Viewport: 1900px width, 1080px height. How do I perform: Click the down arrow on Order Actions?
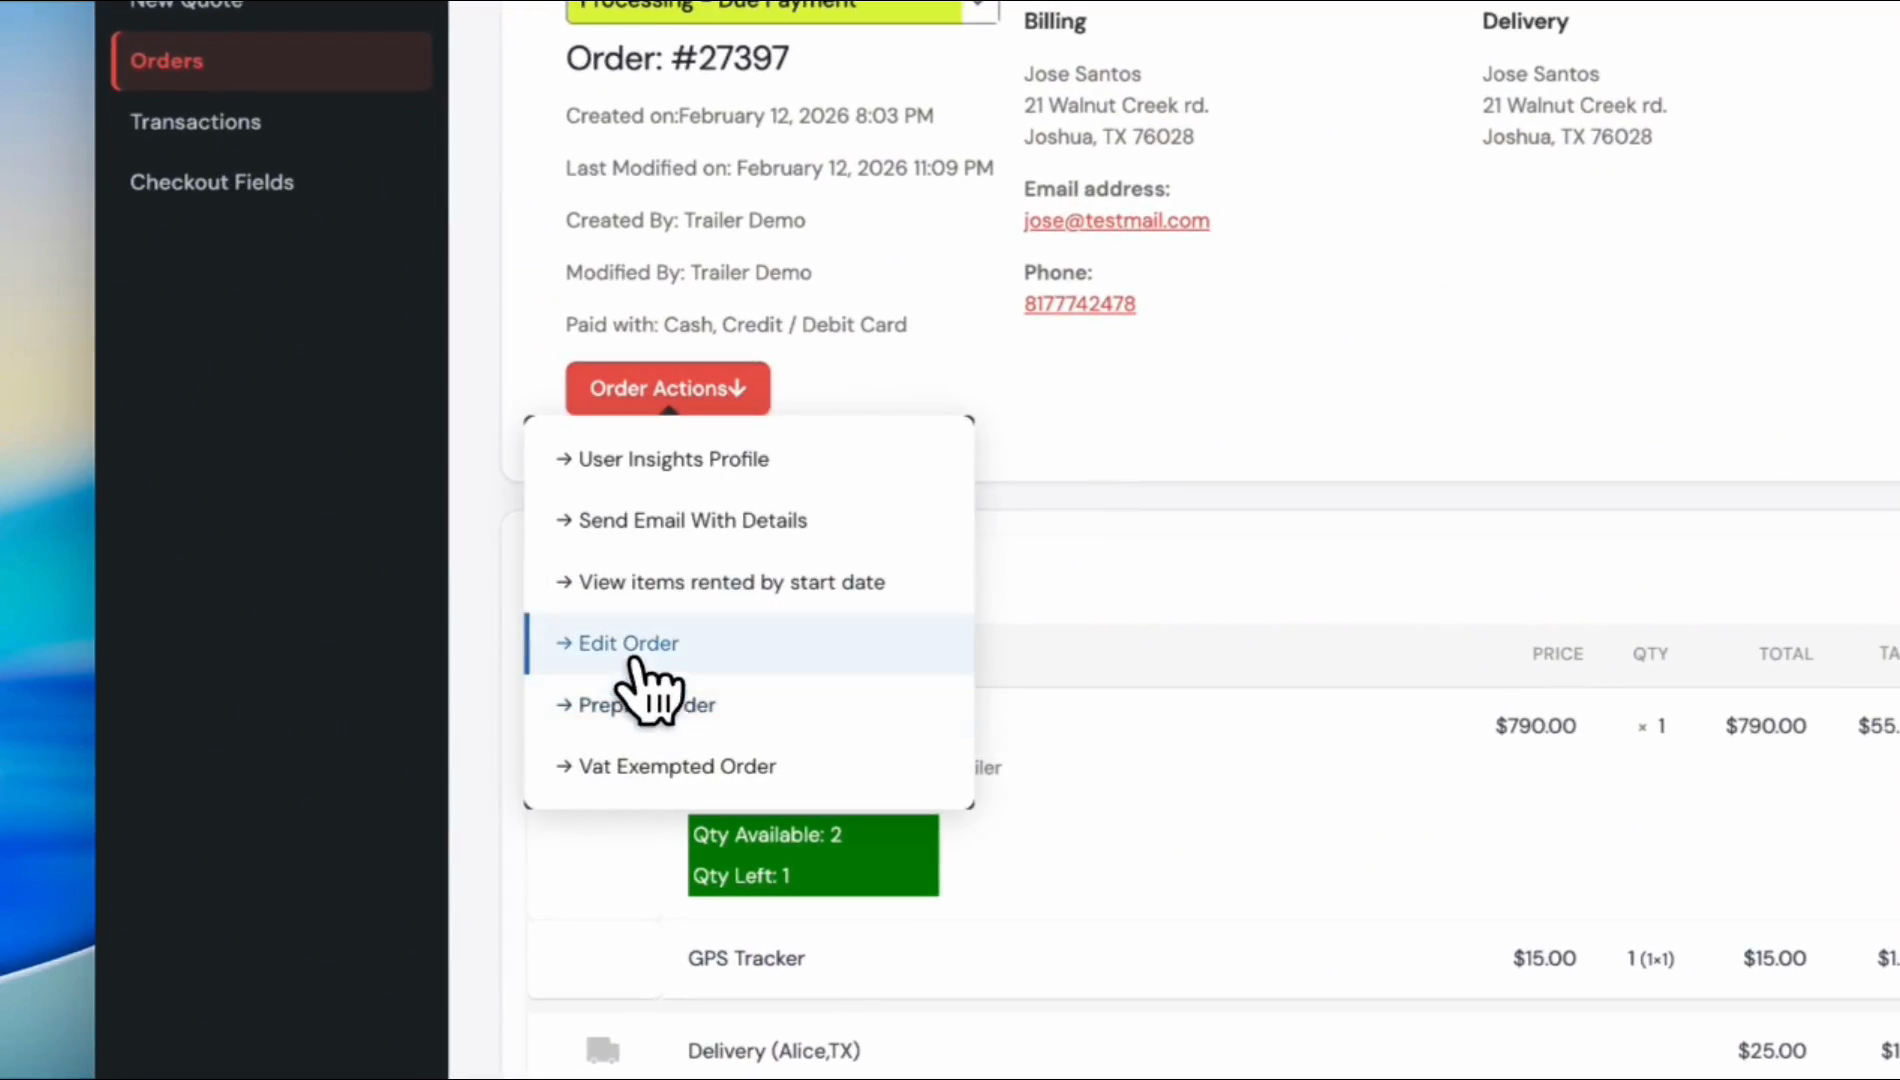738,388
